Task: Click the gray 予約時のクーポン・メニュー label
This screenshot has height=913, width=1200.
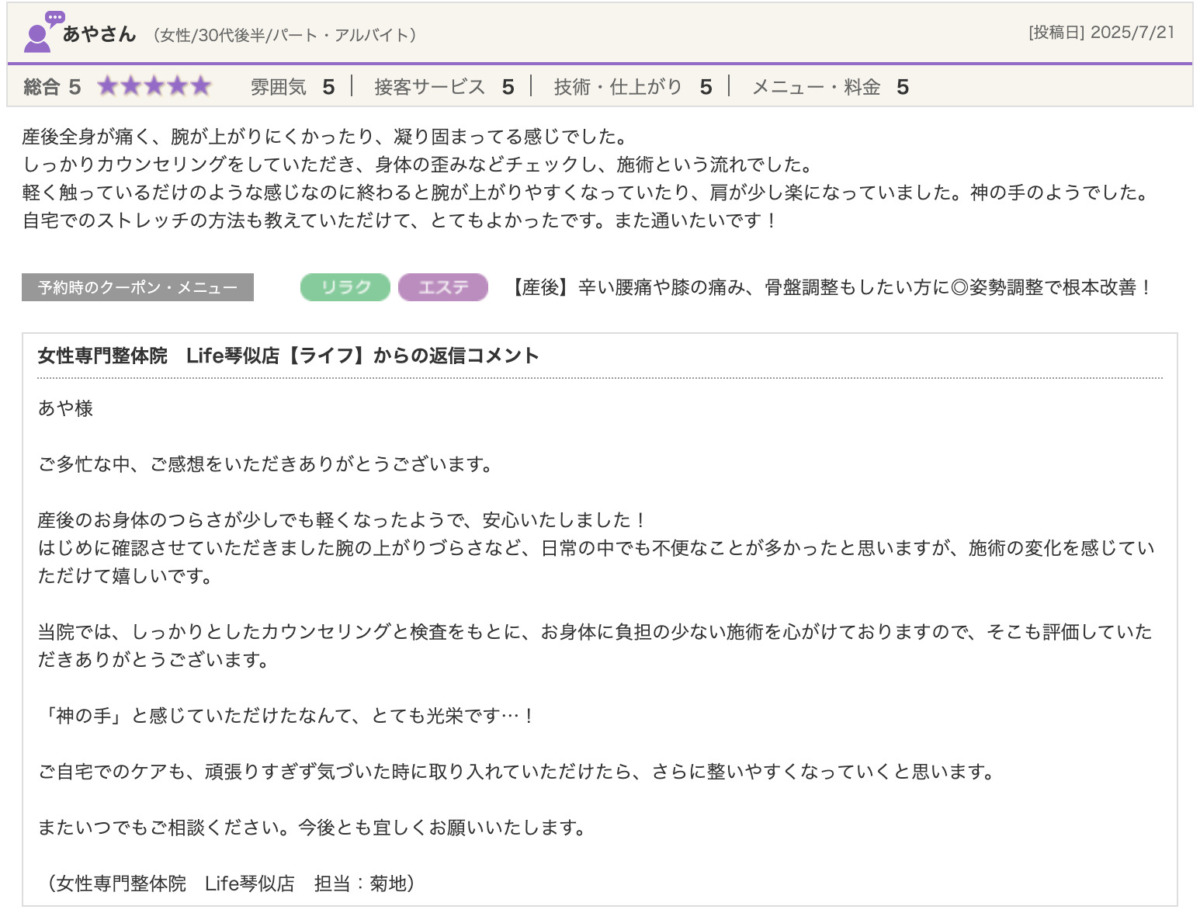Action: click(138, 288)
